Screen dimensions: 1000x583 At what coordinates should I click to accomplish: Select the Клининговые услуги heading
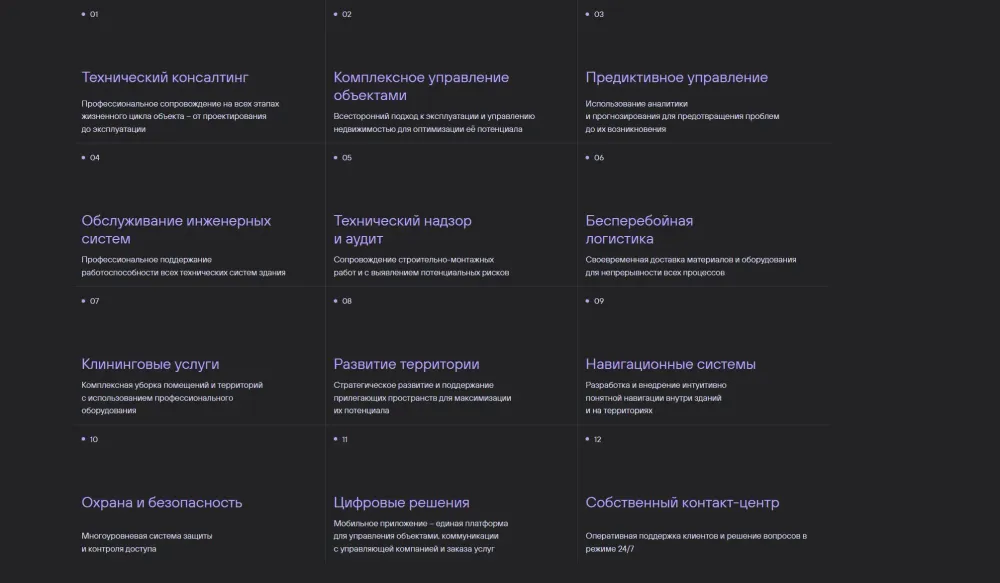[x=150, y=364]
